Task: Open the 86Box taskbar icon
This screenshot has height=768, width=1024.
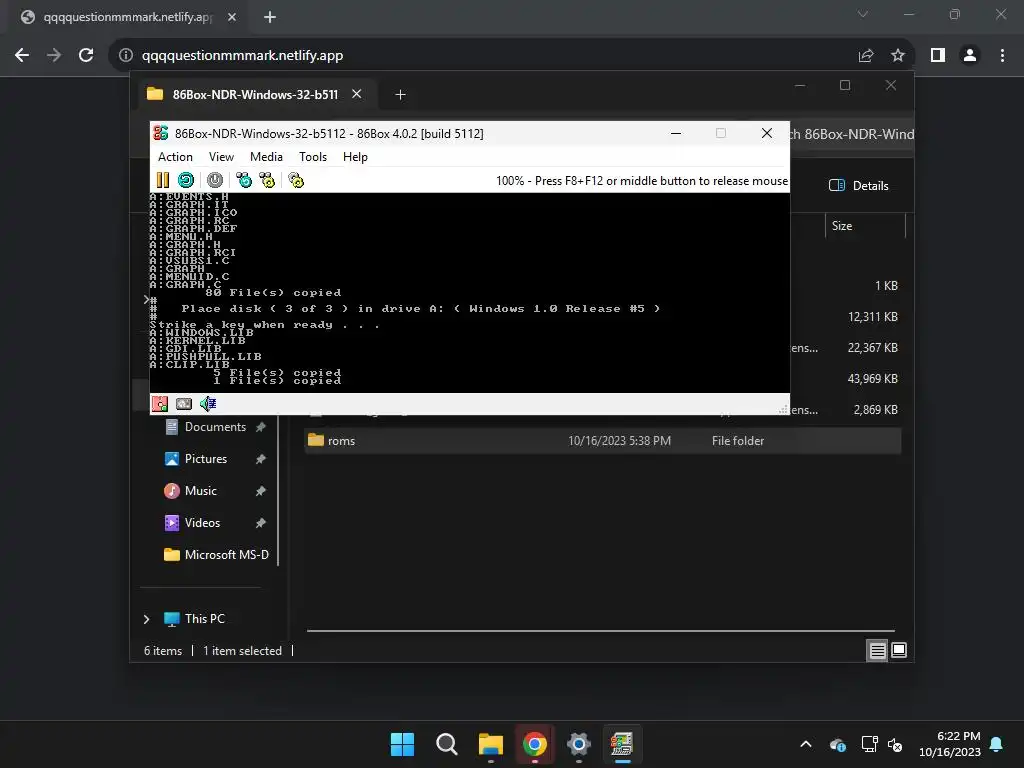Action: 622,744
